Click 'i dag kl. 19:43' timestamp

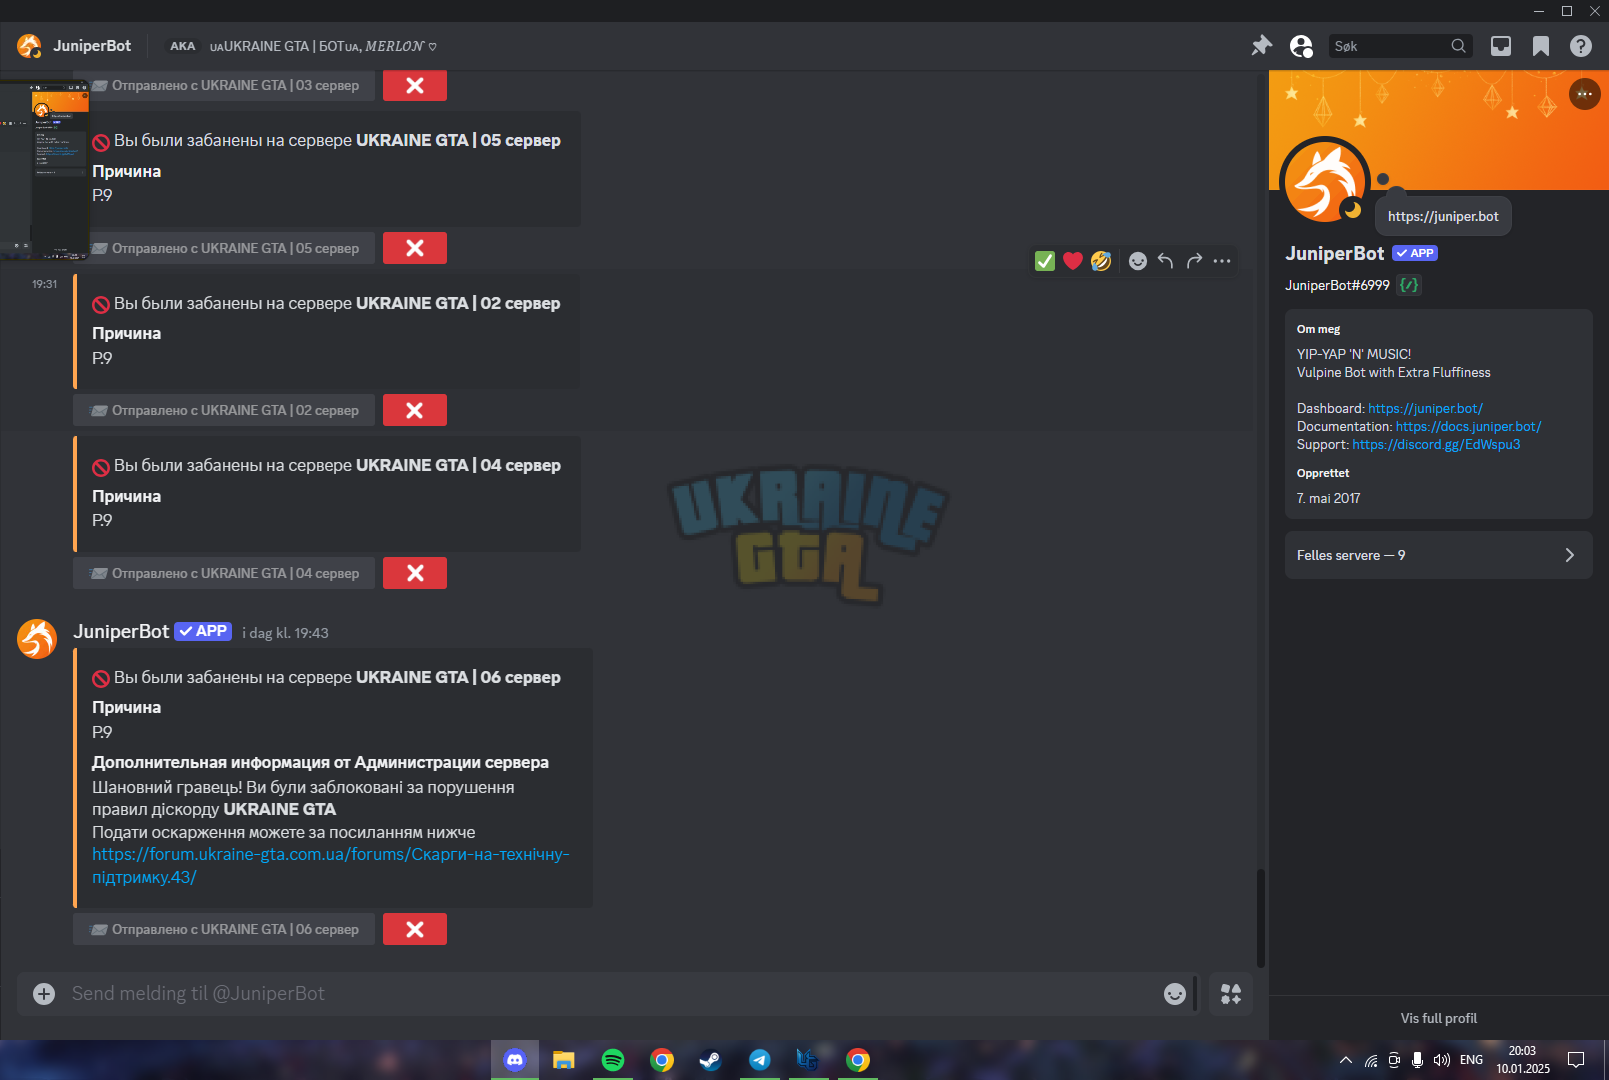285,633
